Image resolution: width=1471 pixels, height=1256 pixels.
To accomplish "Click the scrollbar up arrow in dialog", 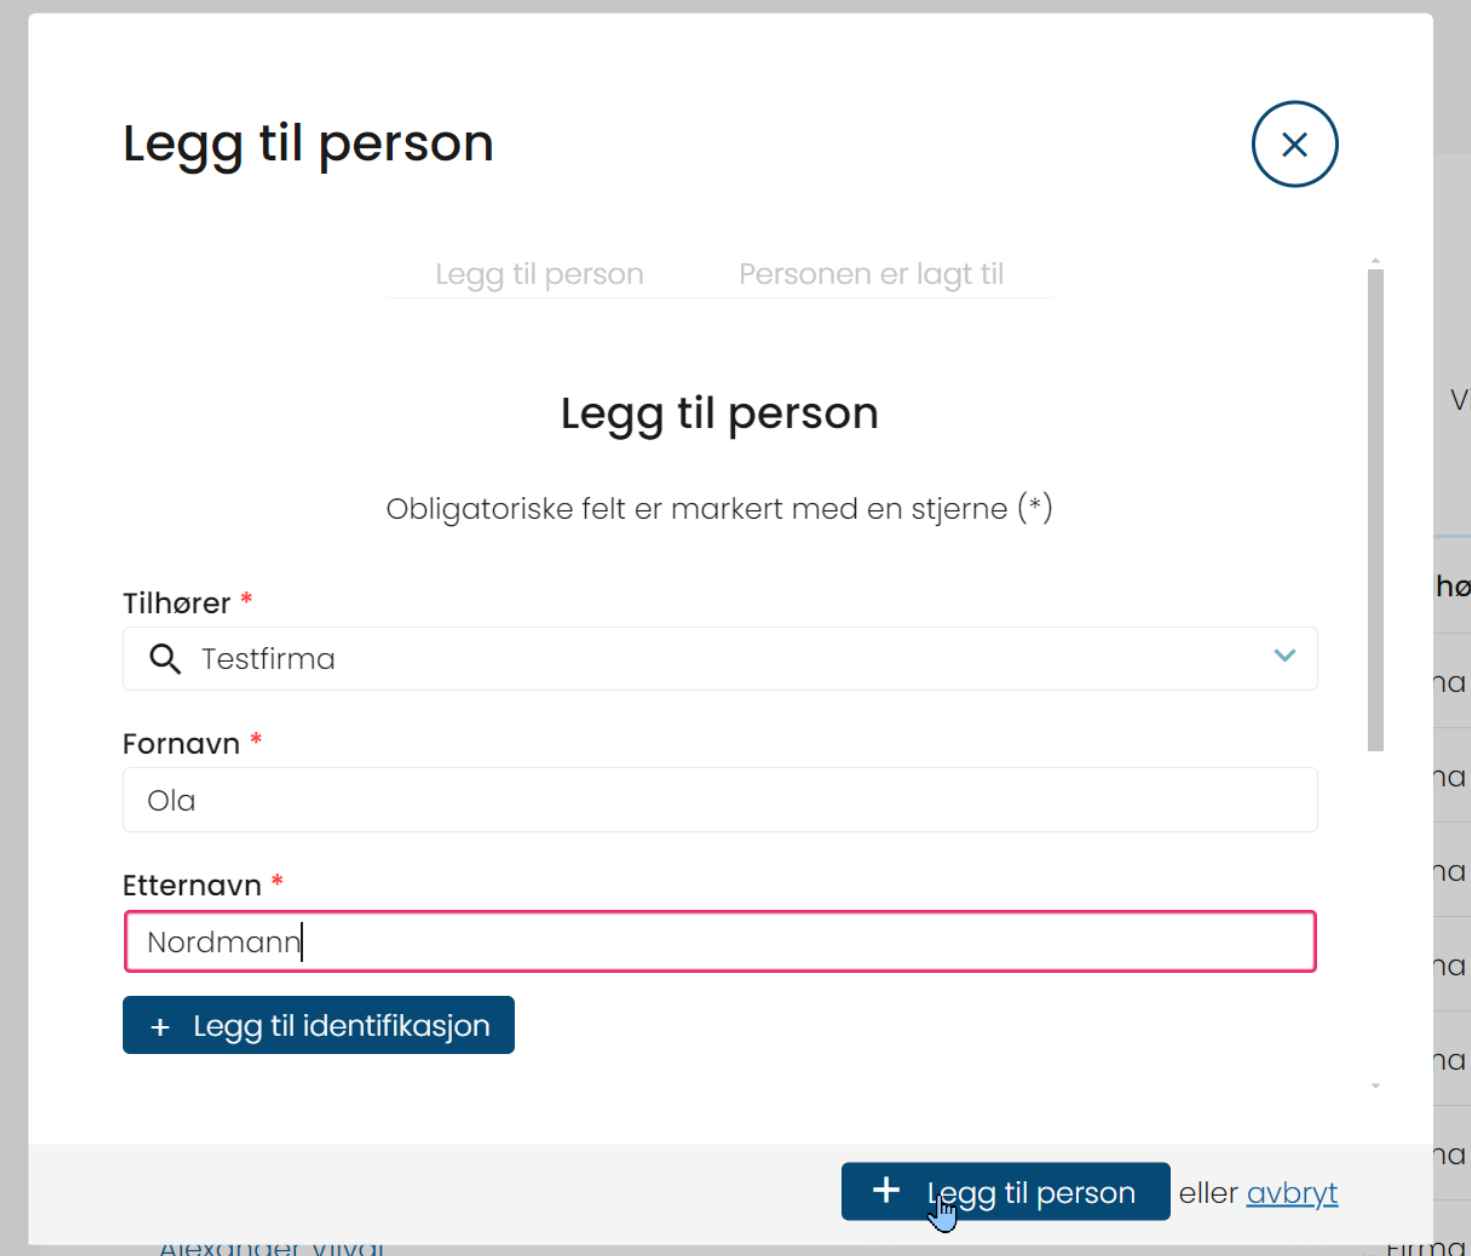I will [1376, 261].
